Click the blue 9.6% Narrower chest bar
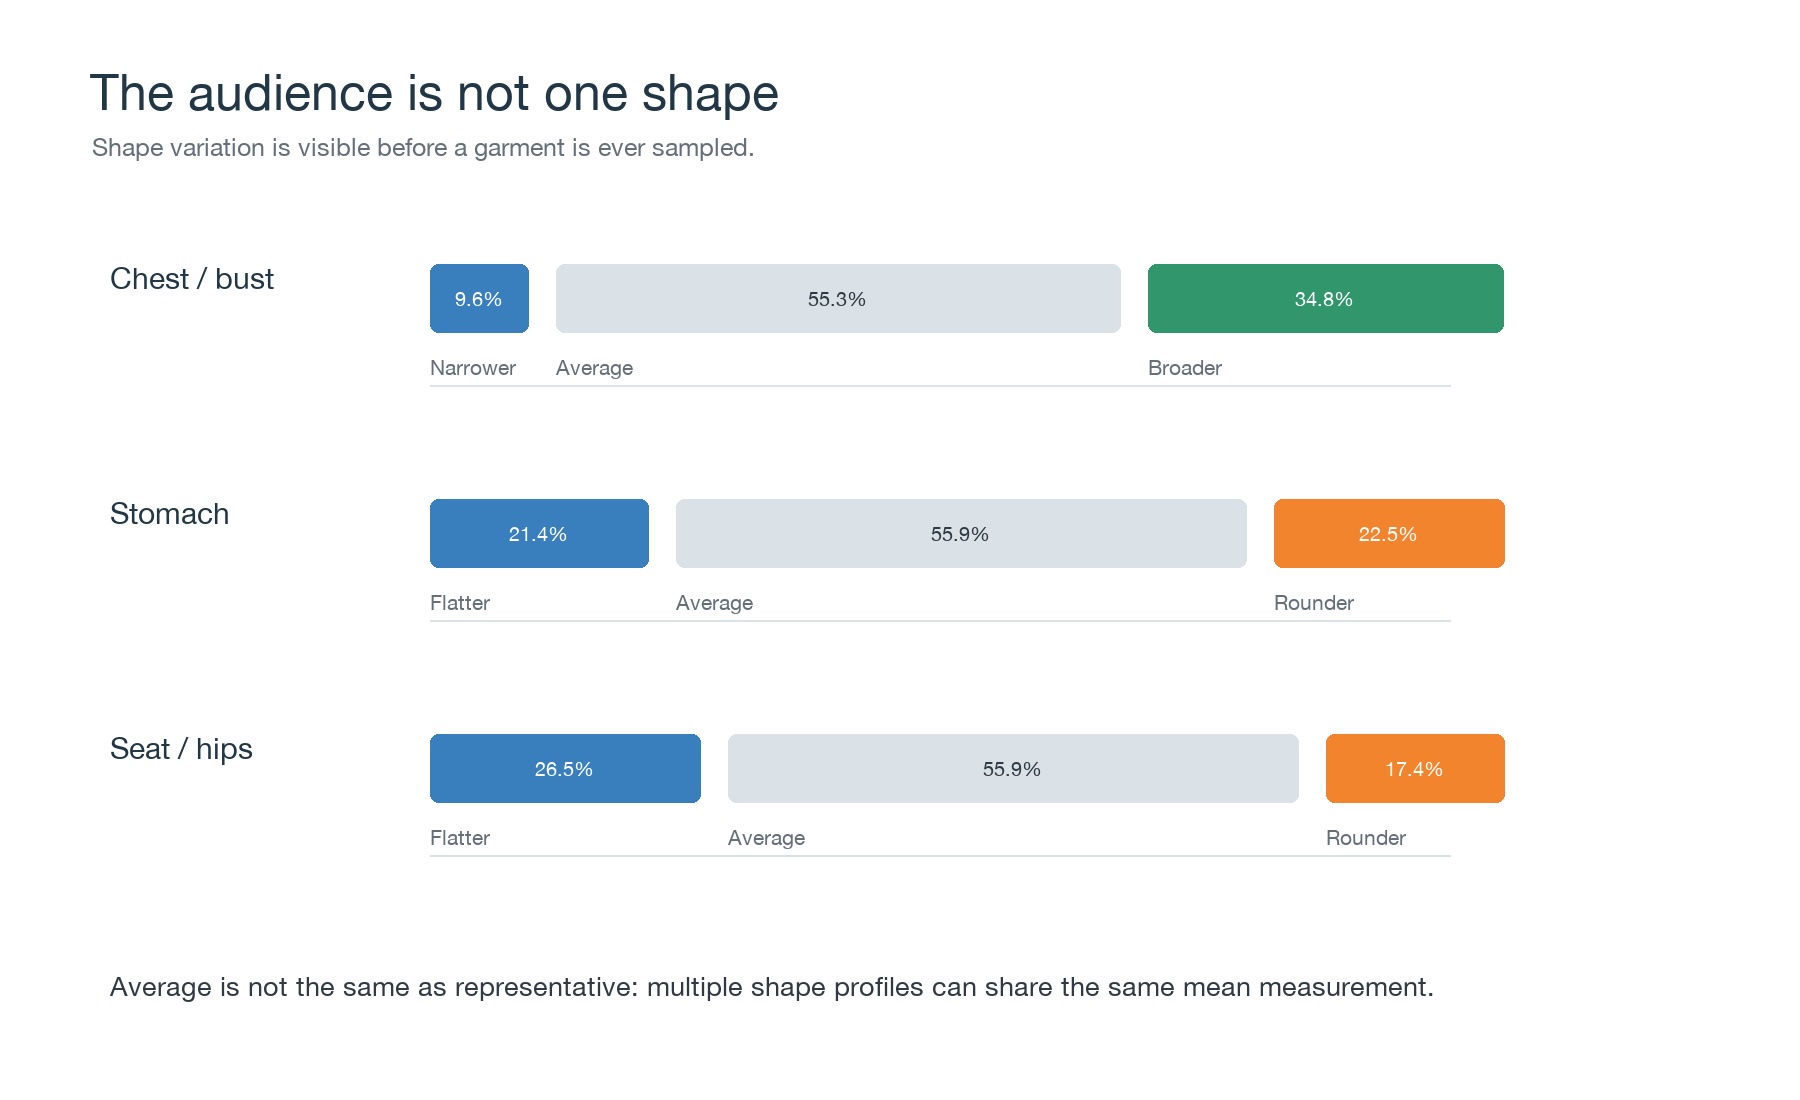 click(479, 298)
